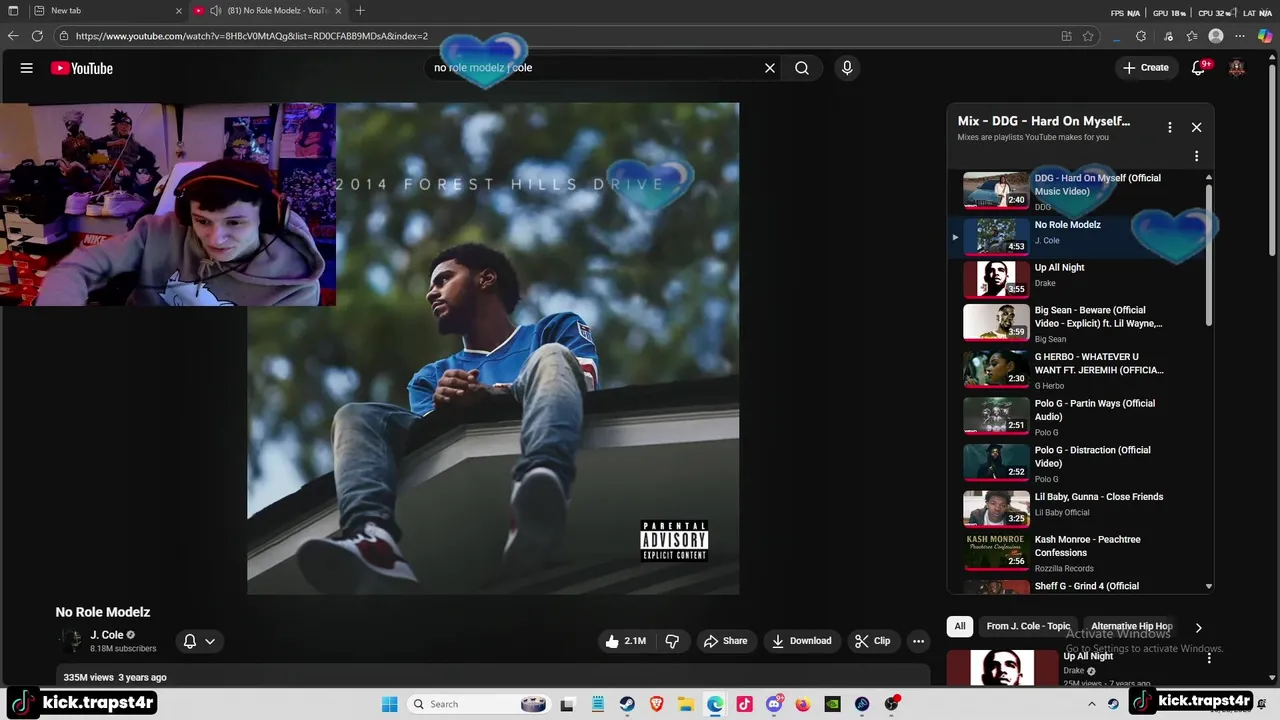The image size is (1280, 720).
Task: Run search with magnifier button
Action: (x=802, y=68)
